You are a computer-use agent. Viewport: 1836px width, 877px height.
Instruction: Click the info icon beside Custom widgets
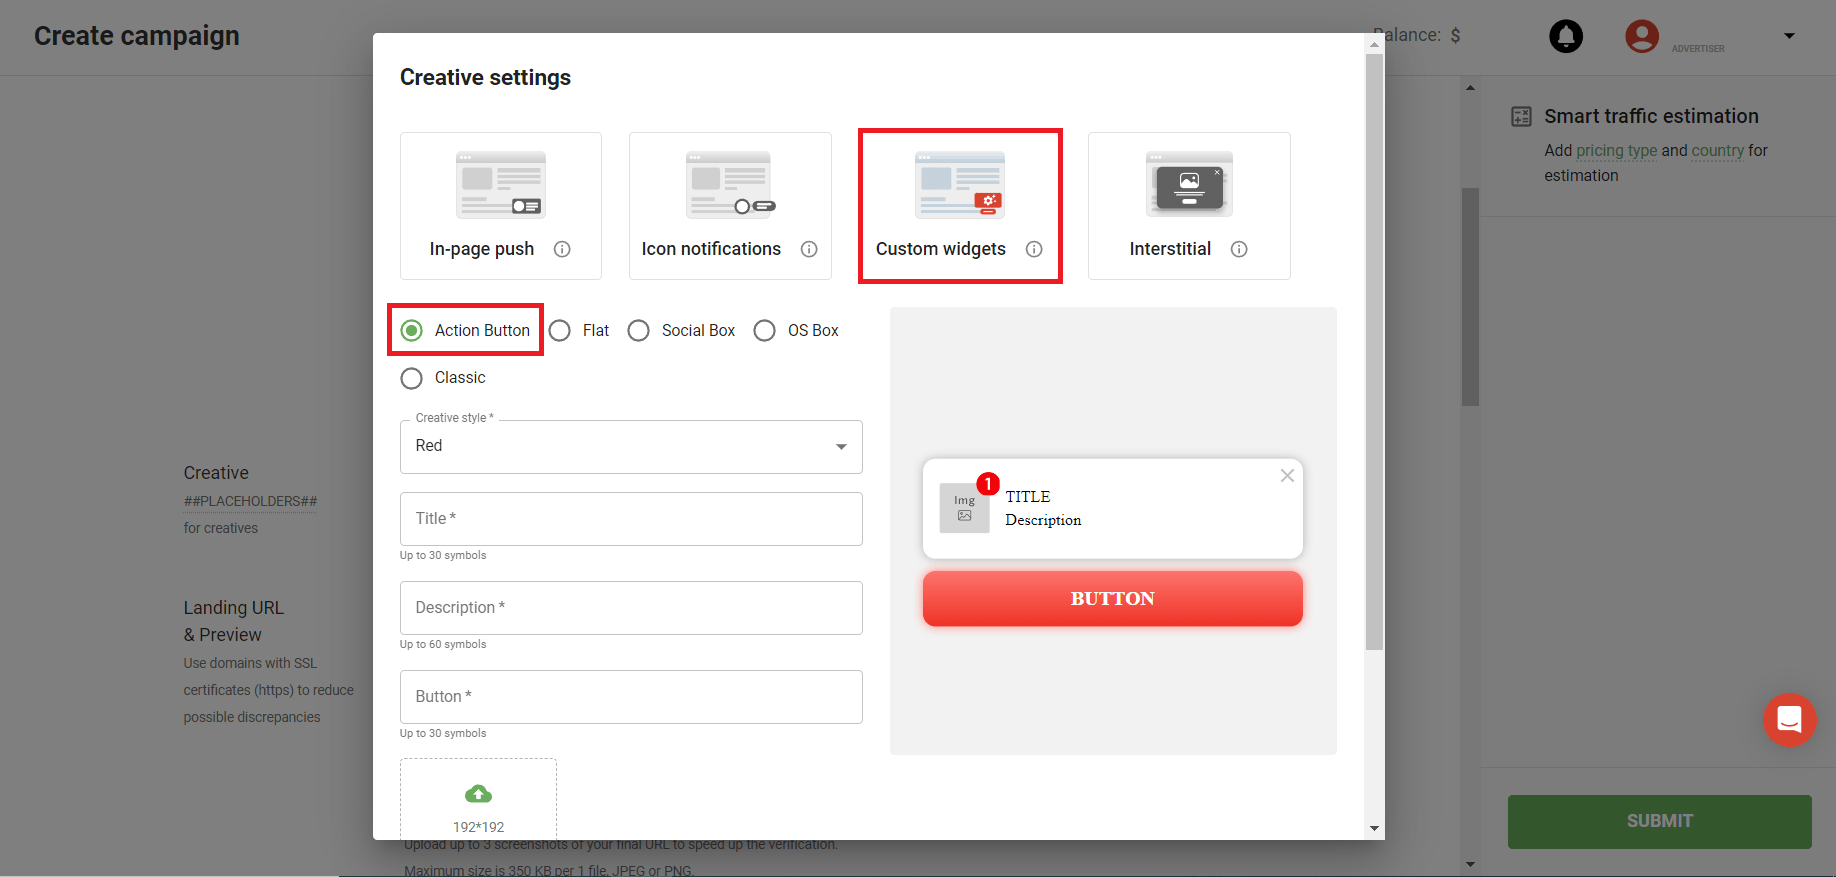(1034, 249)
